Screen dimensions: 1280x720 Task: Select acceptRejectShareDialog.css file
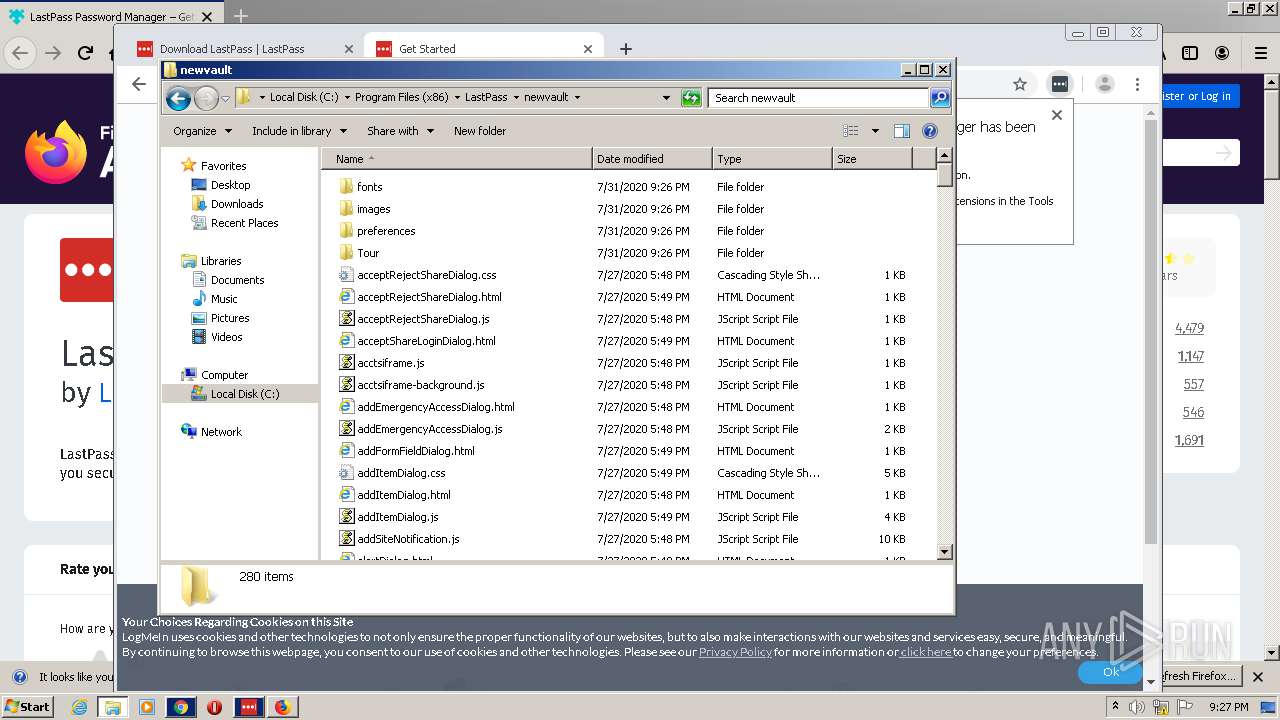point(426,275)
